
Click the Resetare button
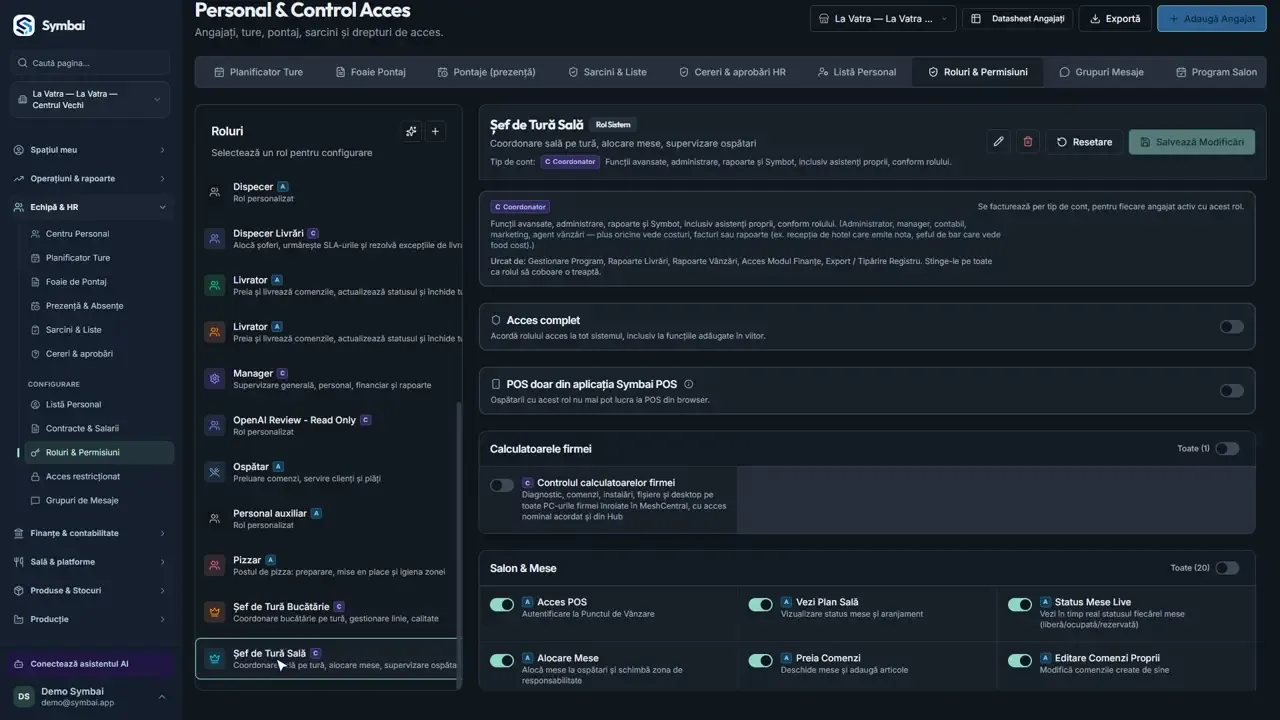(1084, 142)
